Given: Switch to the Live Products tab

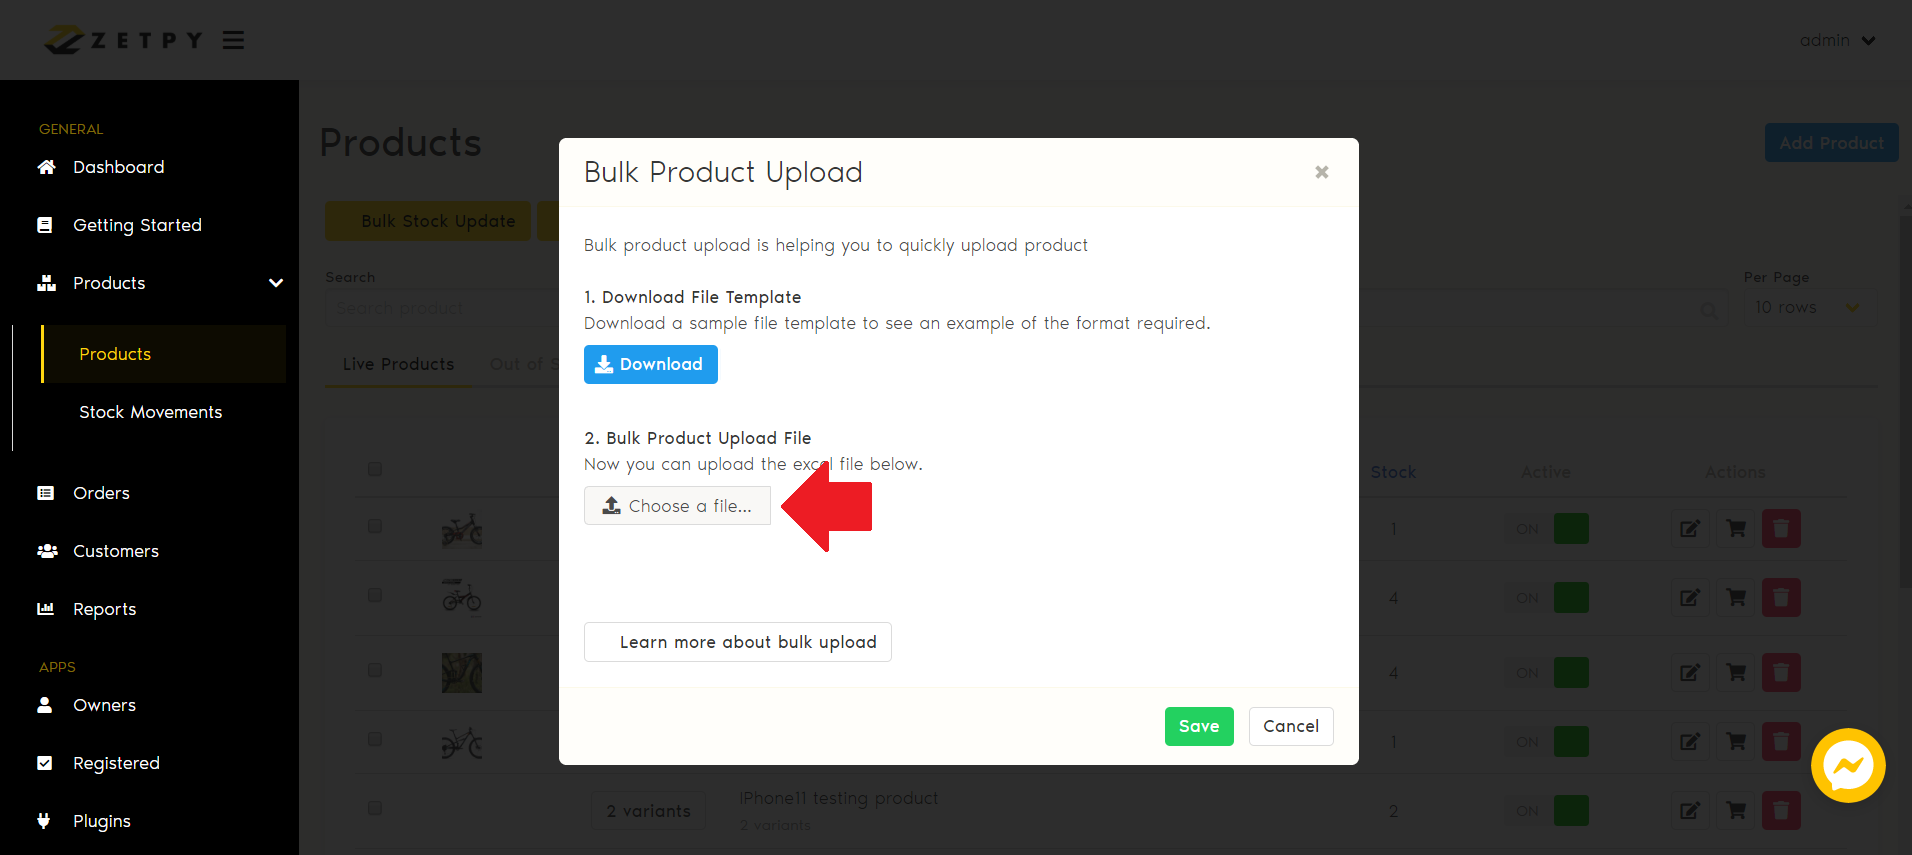Looking at the screenshot, I should 398,364.
